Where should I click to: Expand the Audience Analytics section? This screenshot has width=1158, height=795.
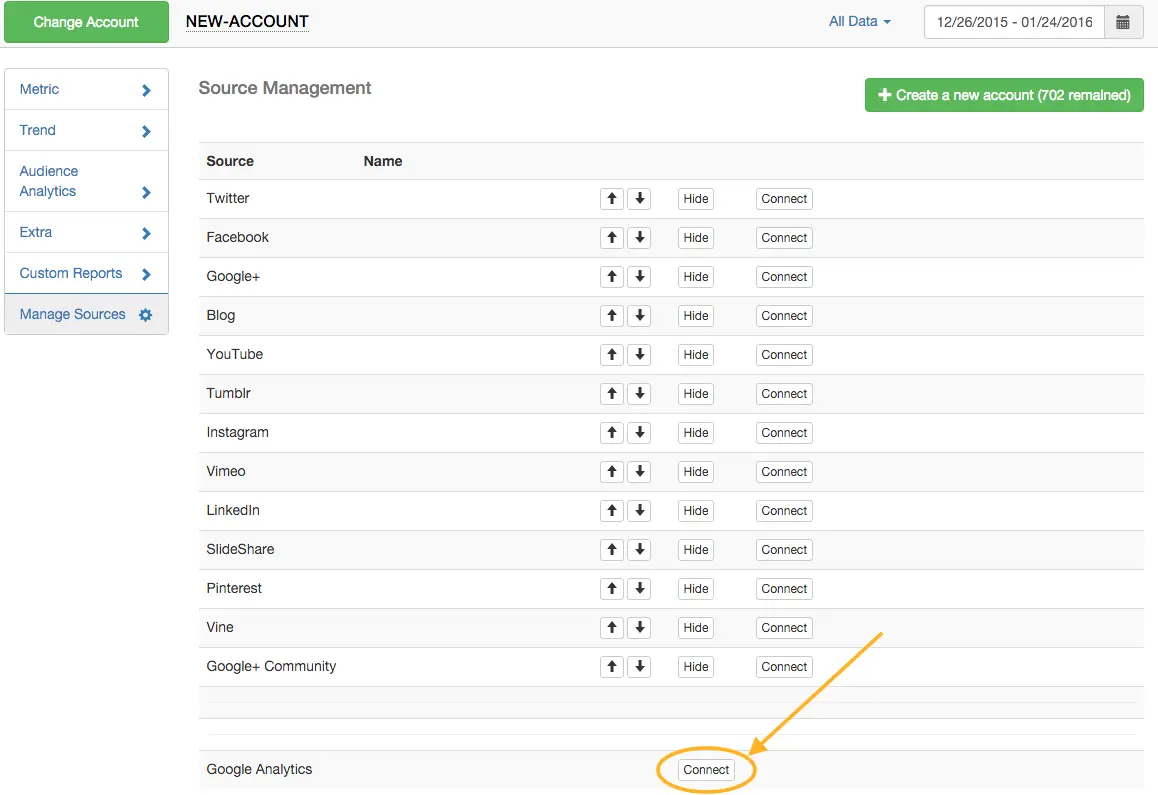click(86, 181)
